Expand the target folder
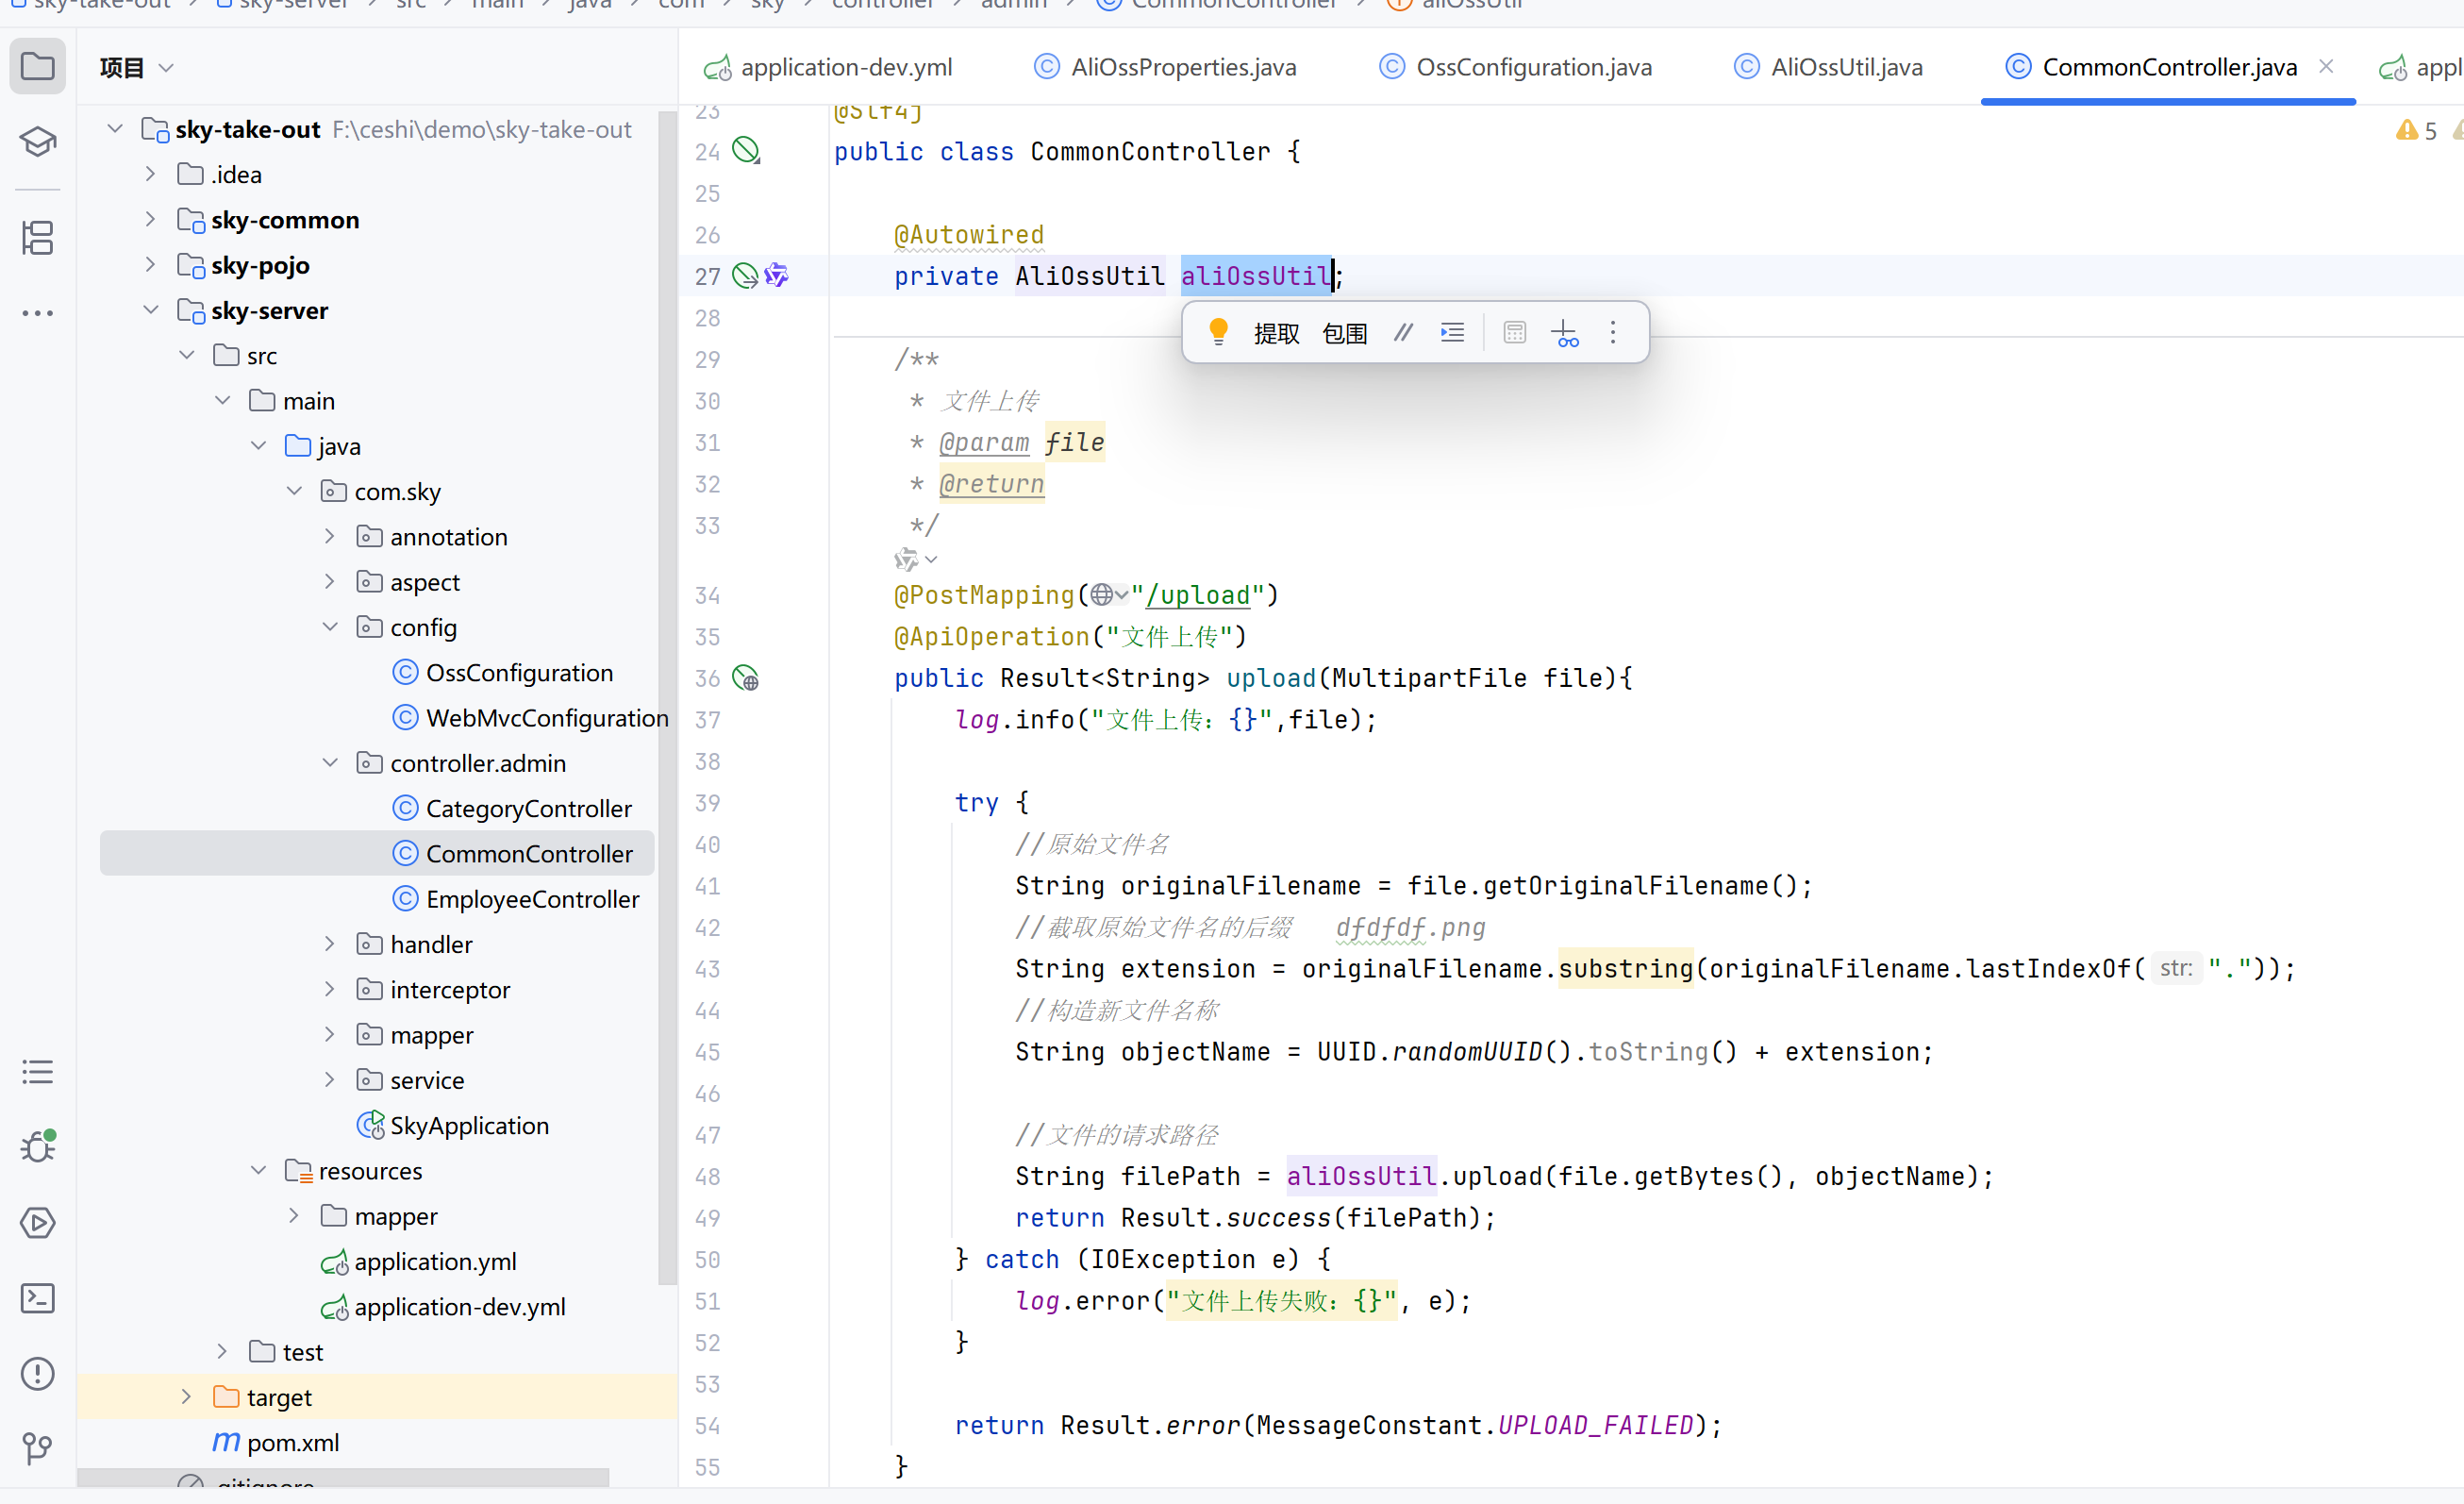The width and height of the screenshot is (2464, 1504). coord(186,1397)
